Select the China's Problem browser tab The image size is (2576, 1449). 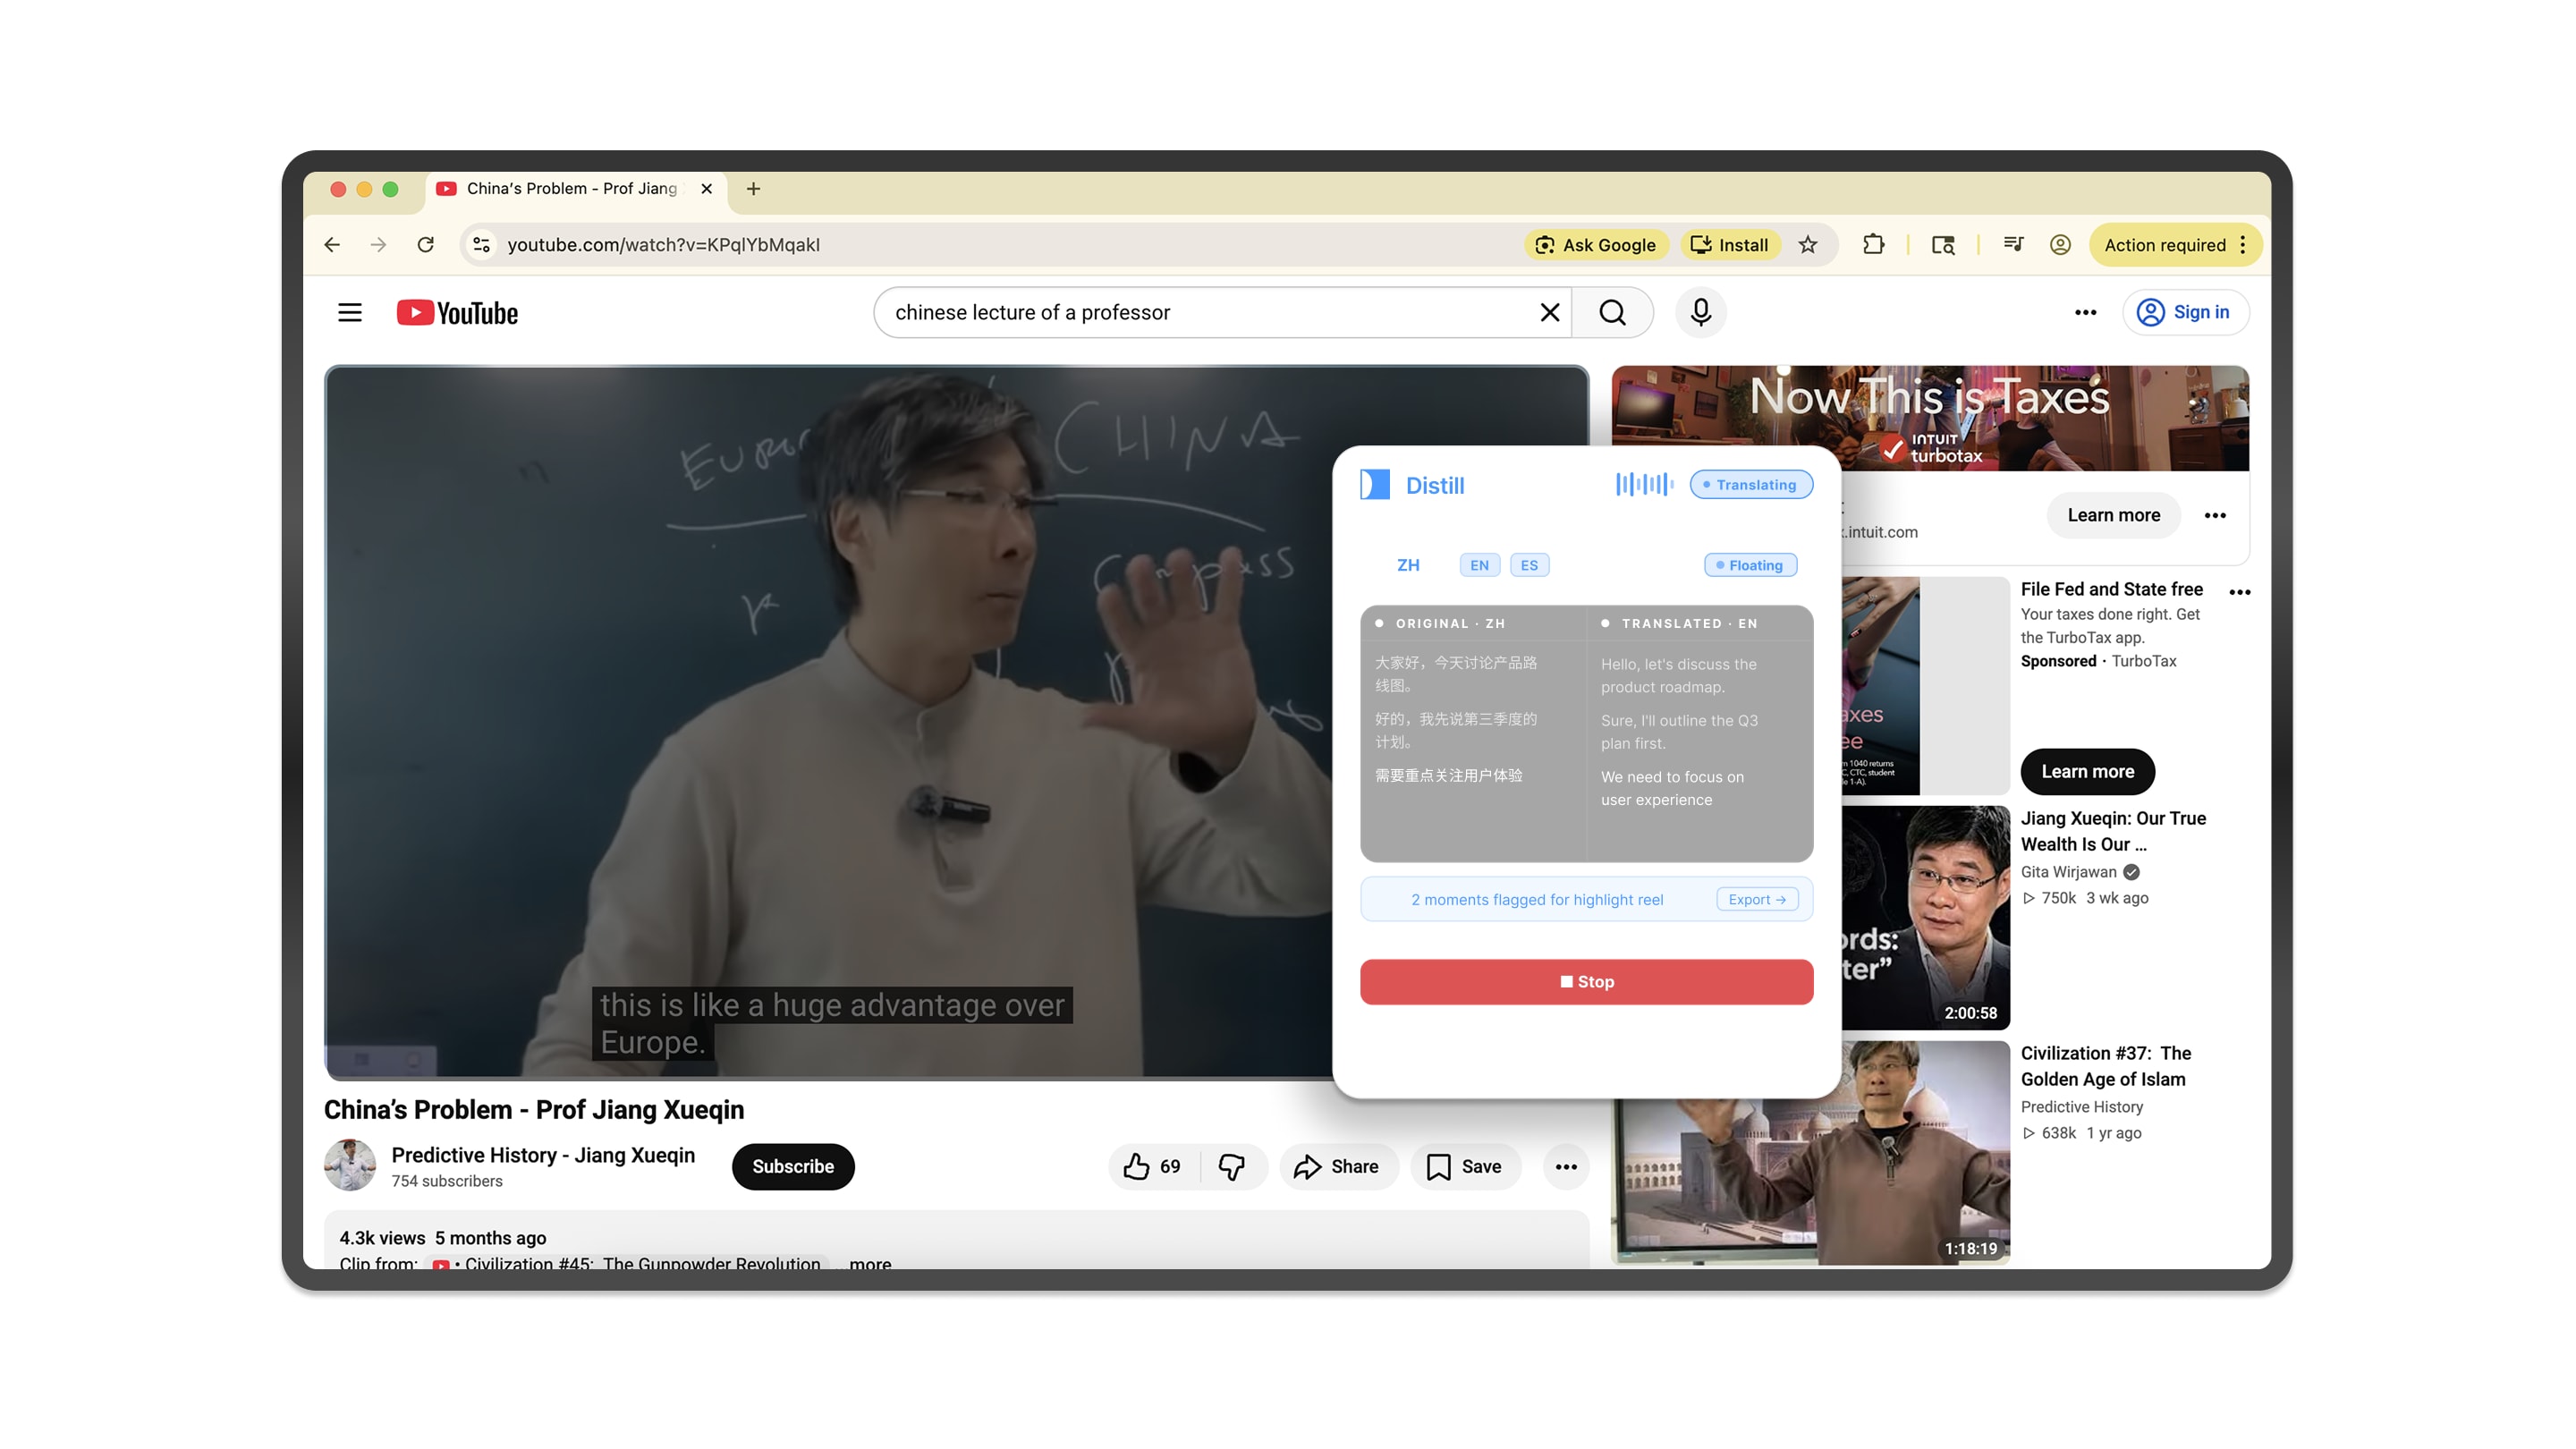[x=575, y=189]
